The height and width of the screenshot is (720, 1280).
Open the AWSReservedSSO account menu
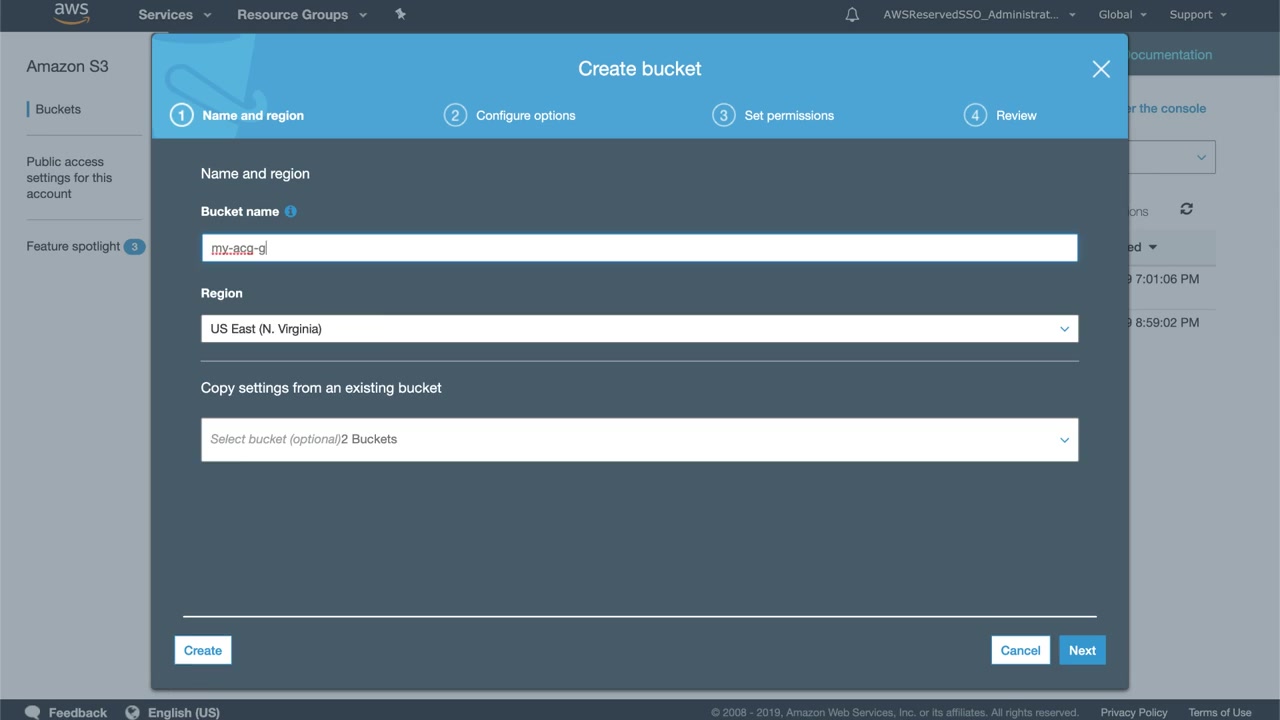point(979,15)
